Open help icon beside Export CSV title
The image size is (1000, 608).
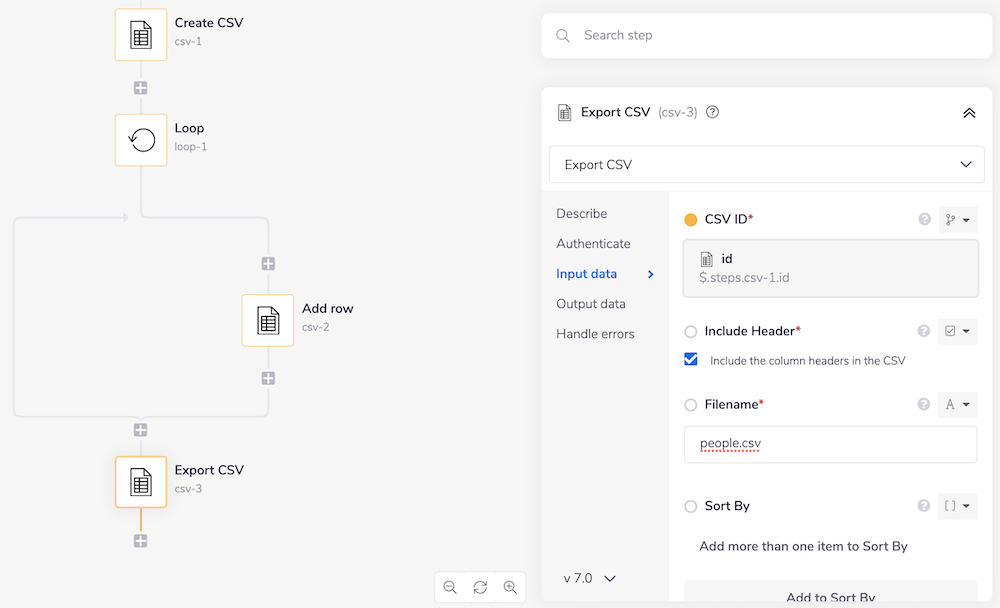713,113
